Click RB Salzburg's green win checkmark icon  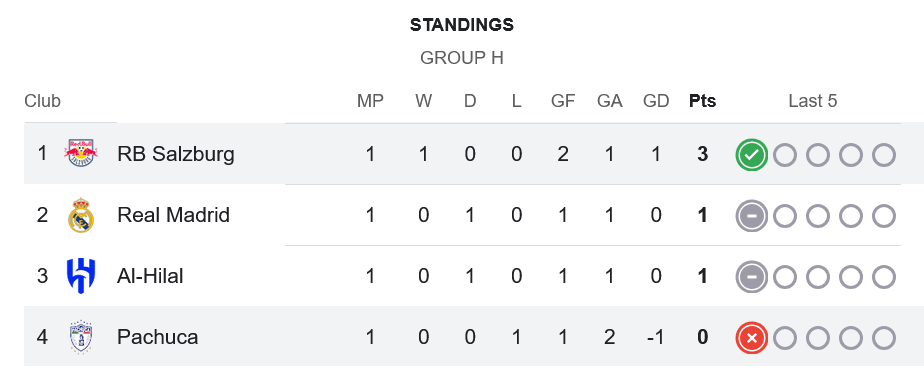pyautogui.click(x=751, y=155)
